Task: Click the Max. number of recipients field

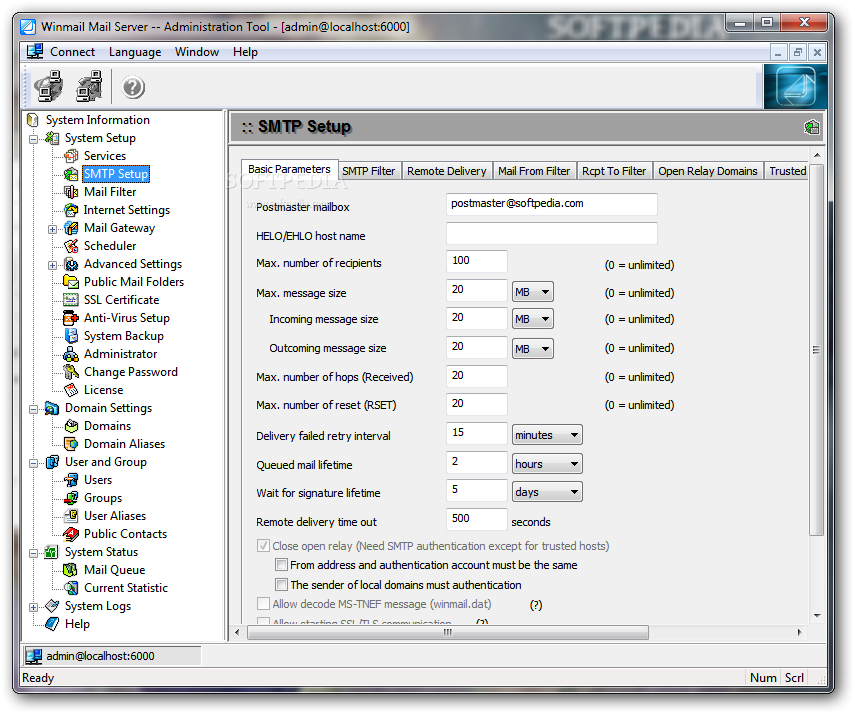Action: pyautogui.click(x=477, y=261)
